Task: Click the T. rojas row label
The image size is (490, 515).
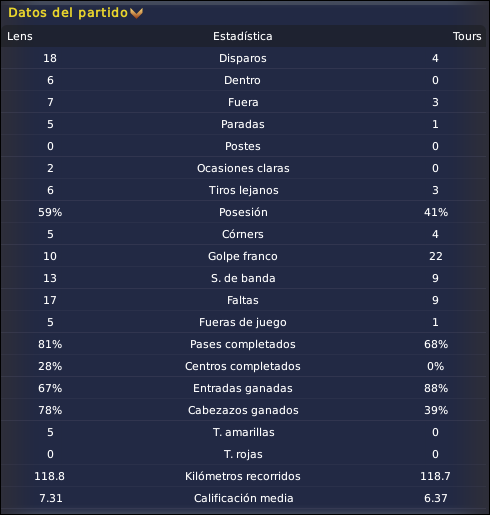Action: point(243,454)
